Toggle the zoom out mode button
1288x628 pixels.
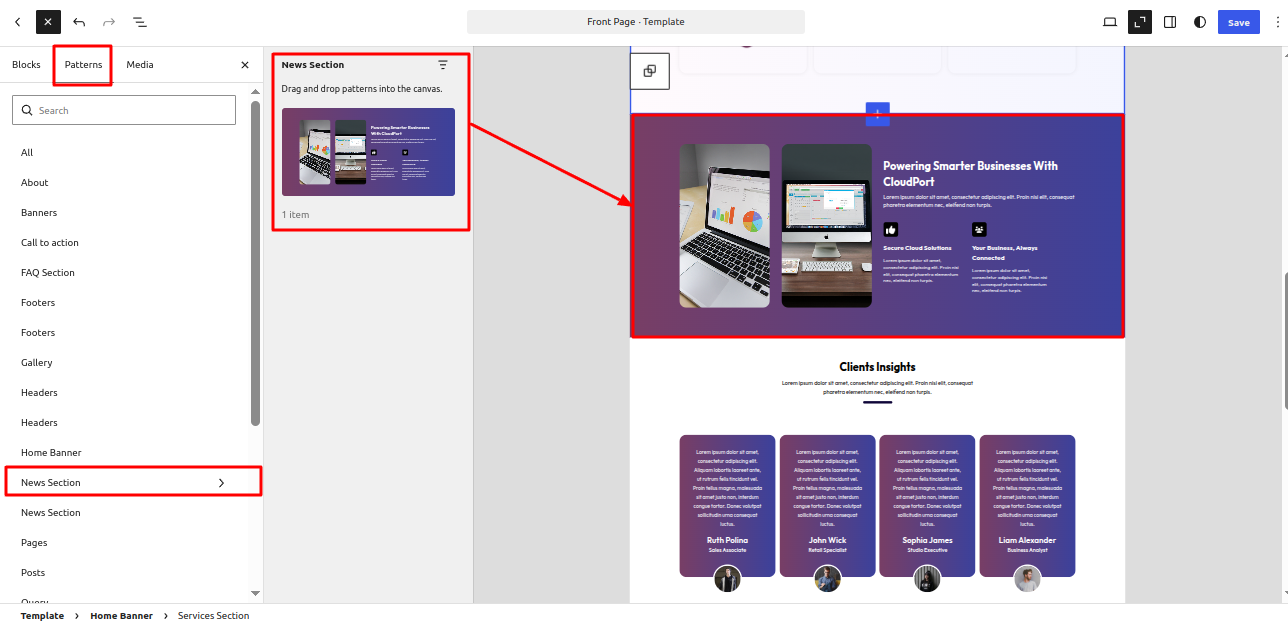click(x=1140, y=22)
